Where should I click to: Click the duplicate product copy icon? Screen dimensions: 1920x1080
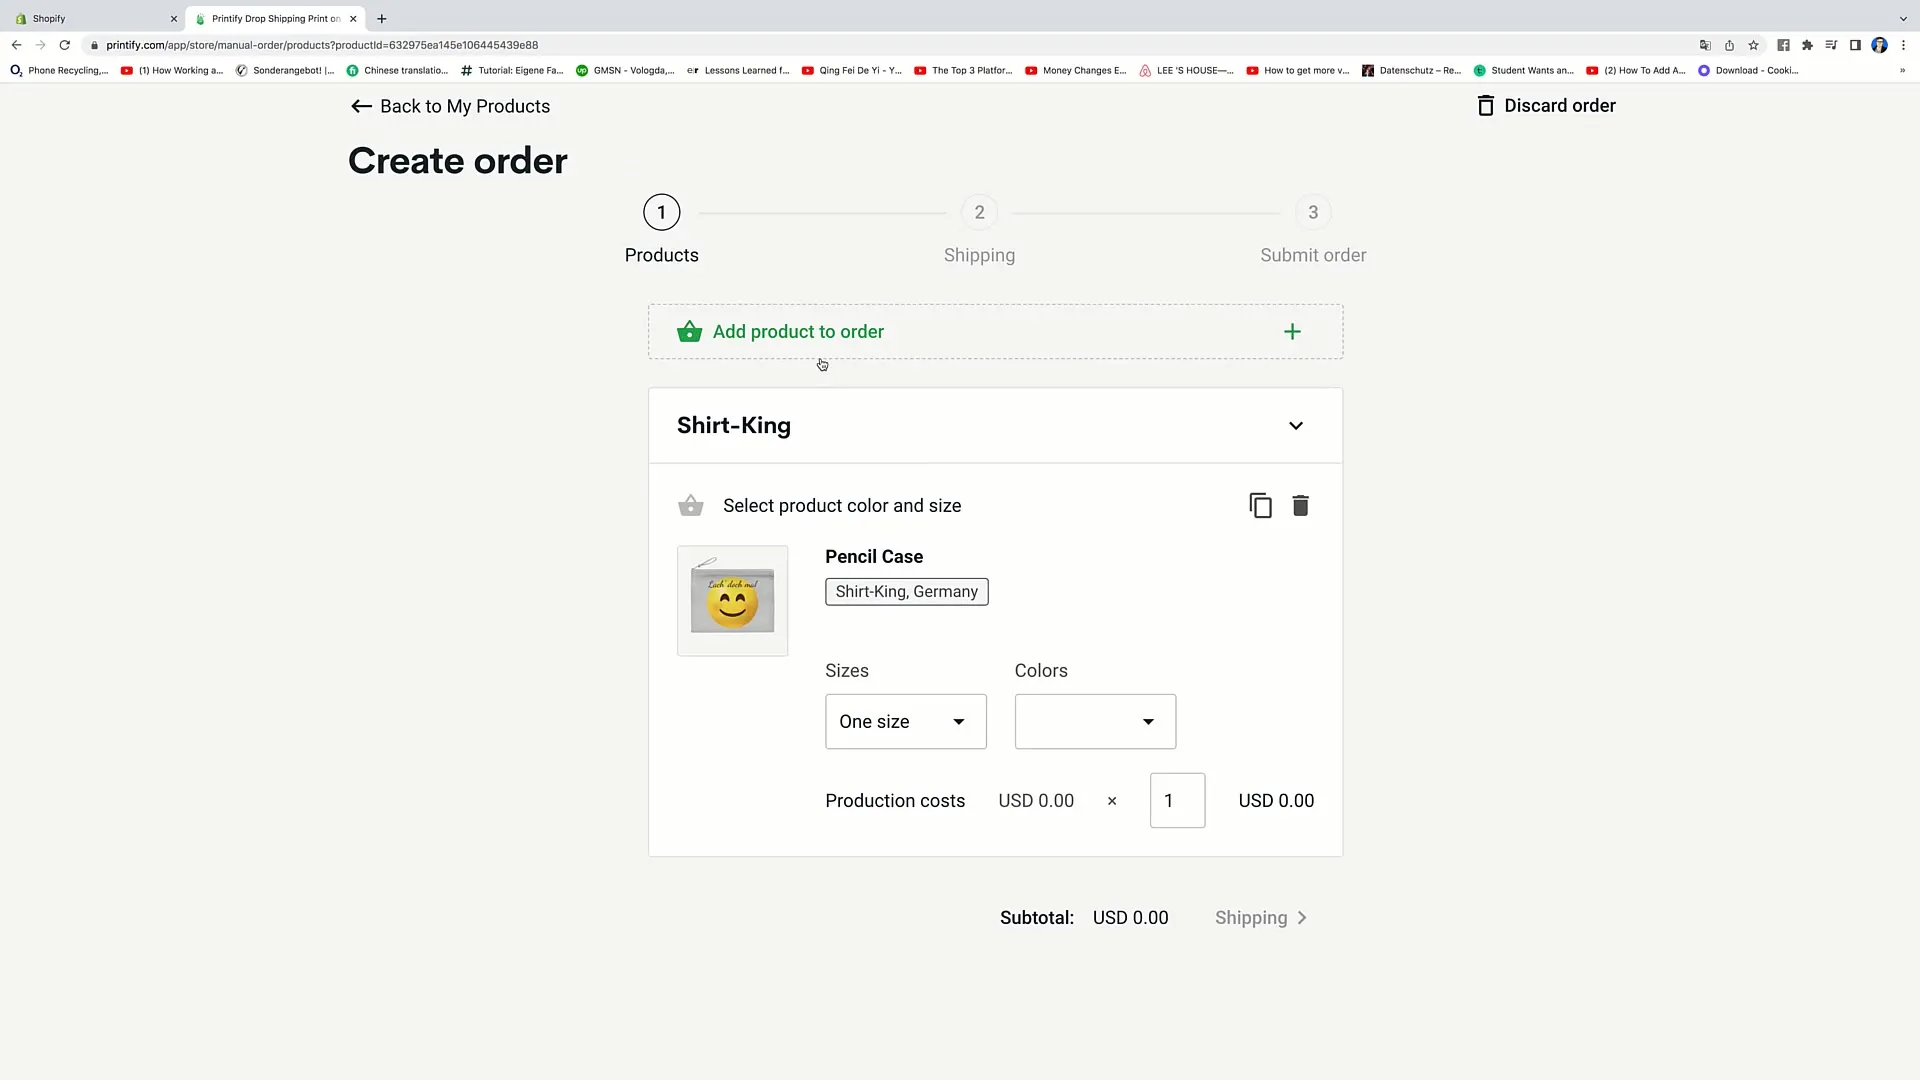pos(1260,506)
